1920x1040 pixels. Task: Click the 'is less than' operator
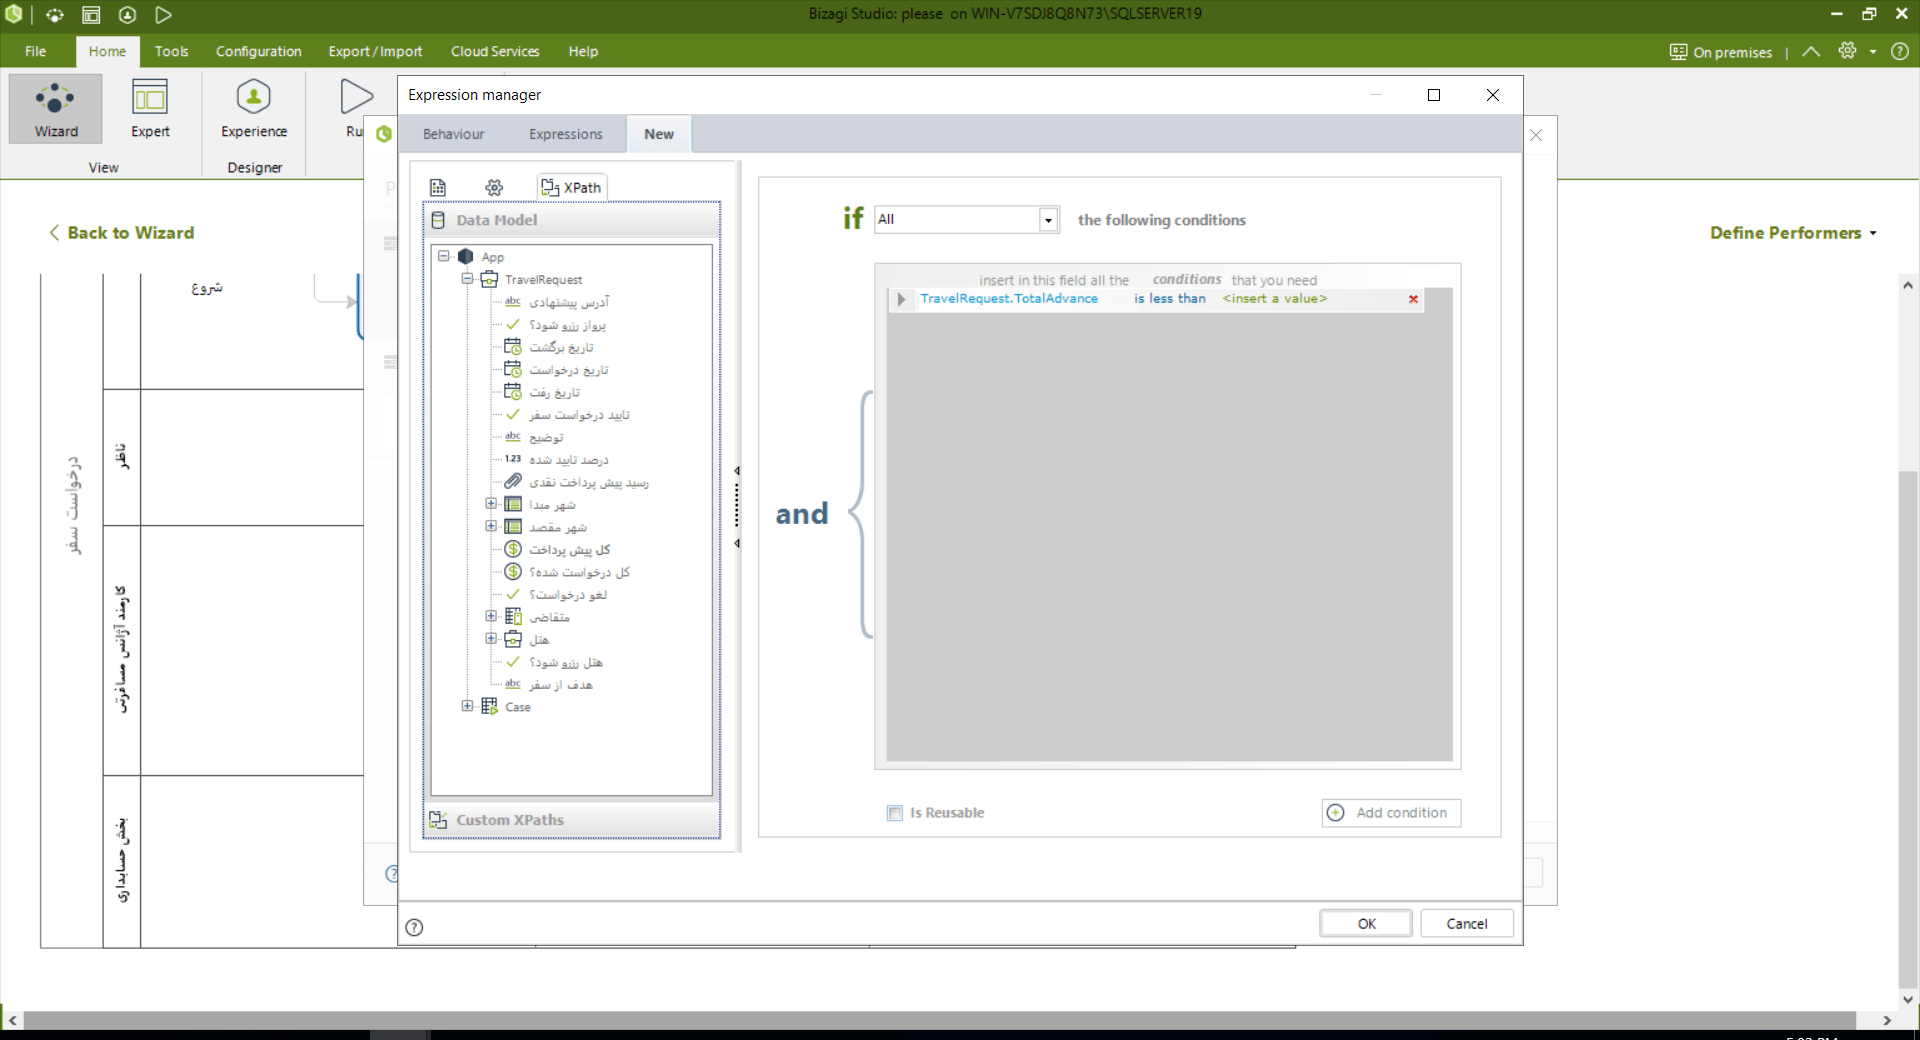[x=1170, y=299]
